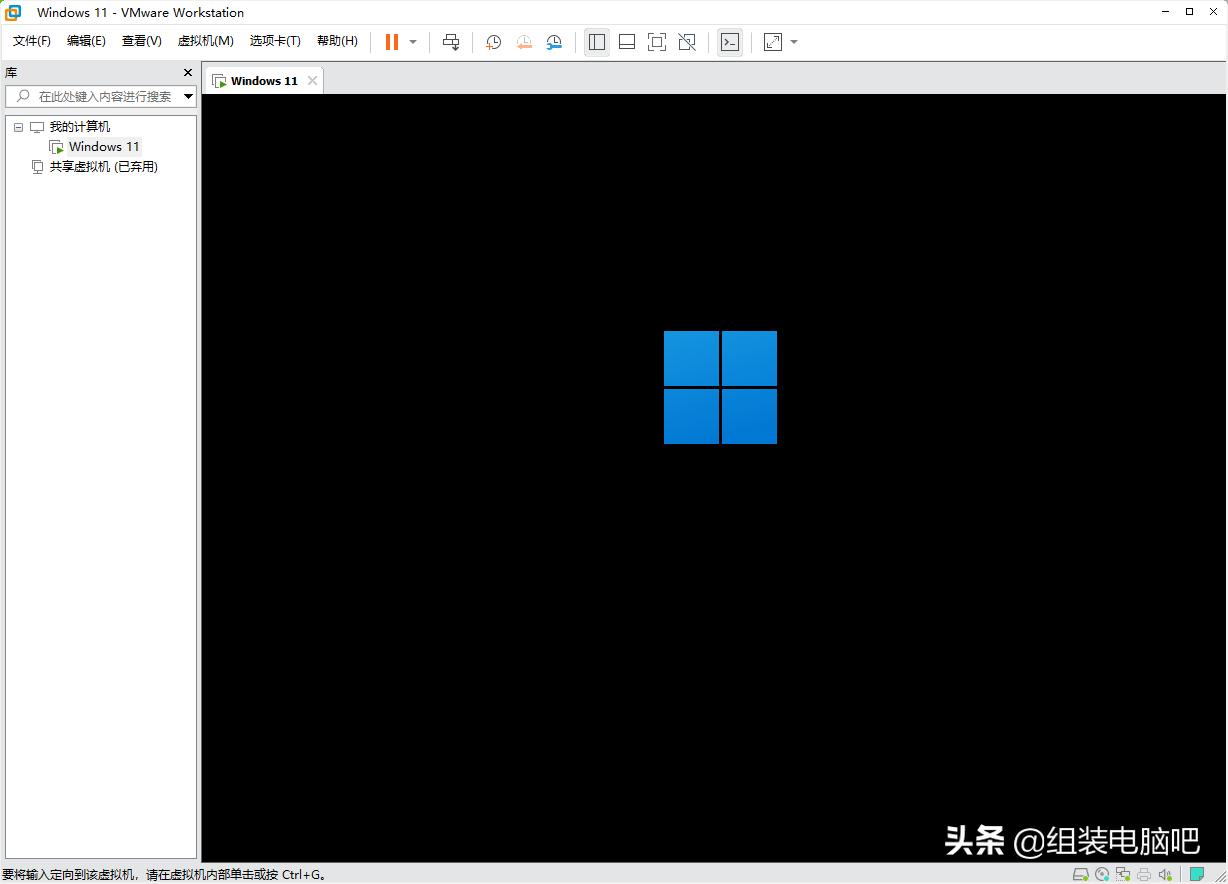Screen dimensions: 1228x884
Task: Toggle the console view button
Action: pyautogui.click(x=731, y=42)
